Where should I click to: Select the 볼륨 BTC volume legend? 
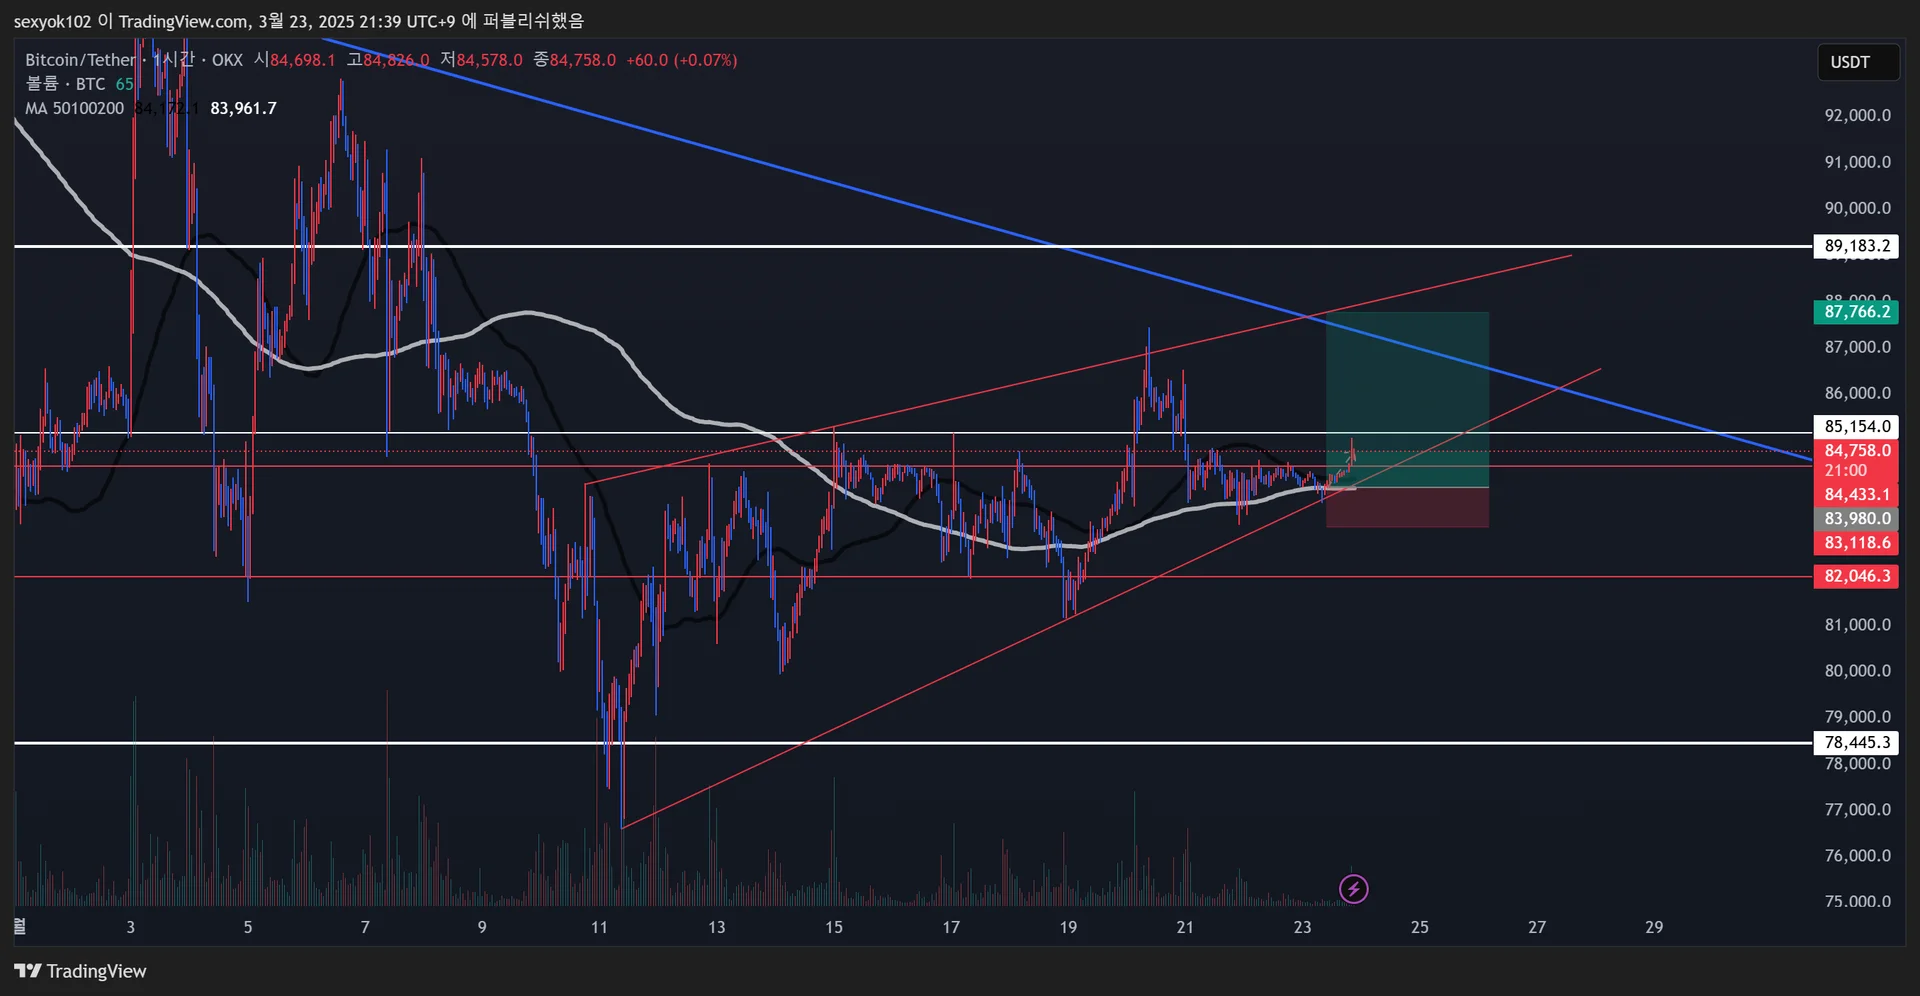[x=66, y=84]
